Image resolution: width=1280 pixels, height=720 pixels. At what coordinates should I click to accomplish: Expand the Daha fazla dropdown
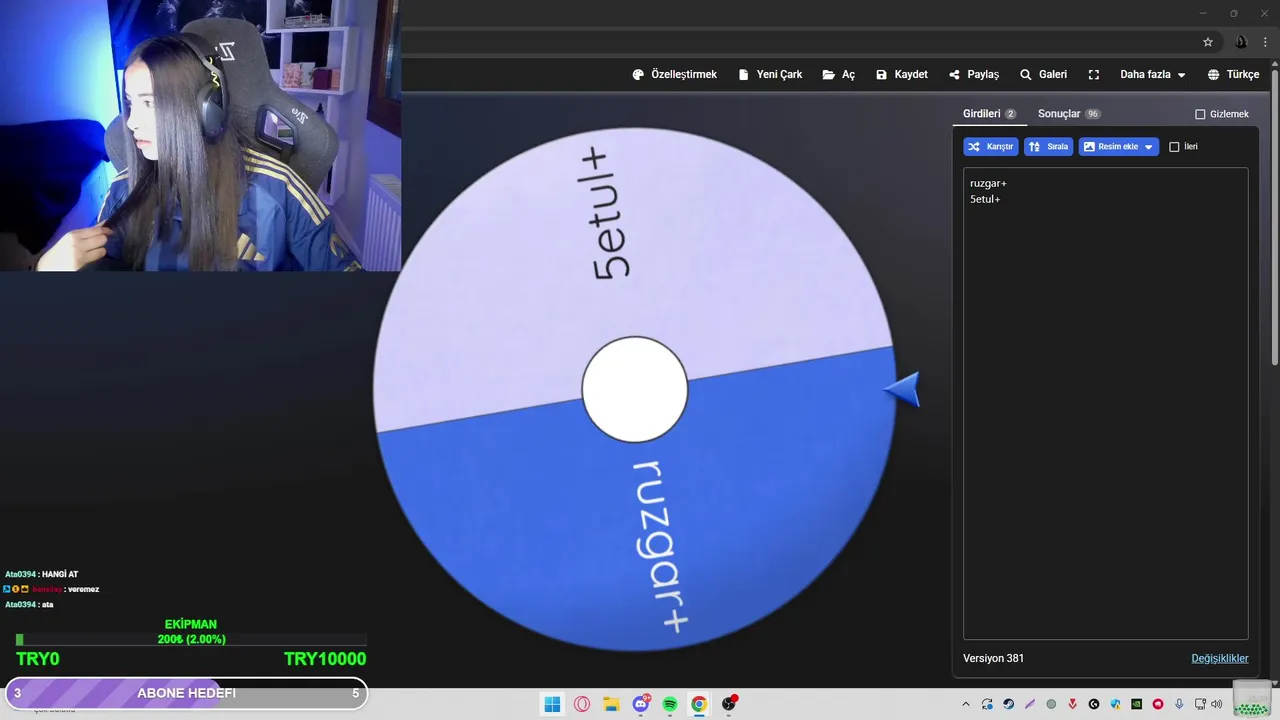pyautogui.click(x=1153, y=74)
